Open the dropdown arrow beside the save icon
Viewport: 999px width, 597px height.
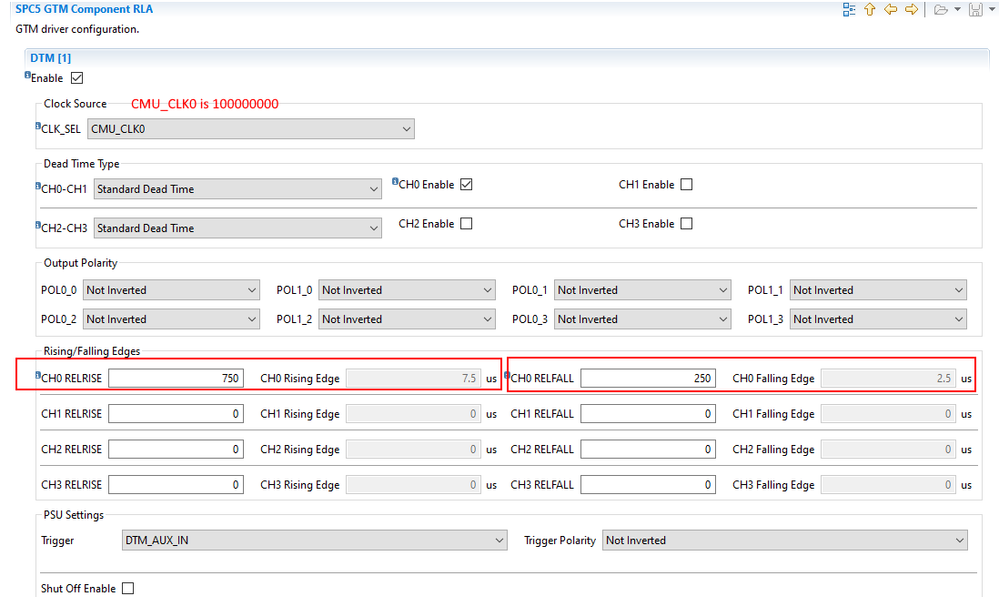coord(993,10)
